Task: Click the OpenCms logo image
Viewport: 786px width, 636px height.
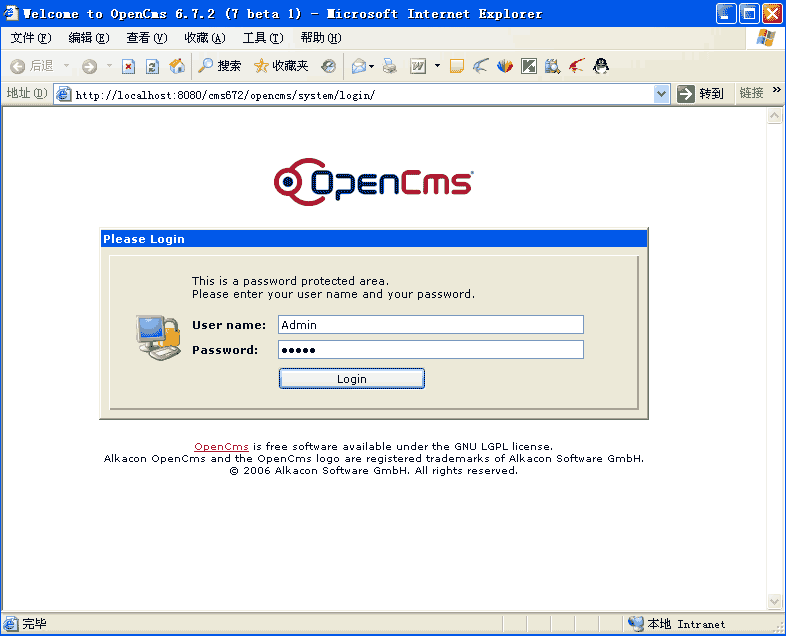Action: (x=373, y=182)
